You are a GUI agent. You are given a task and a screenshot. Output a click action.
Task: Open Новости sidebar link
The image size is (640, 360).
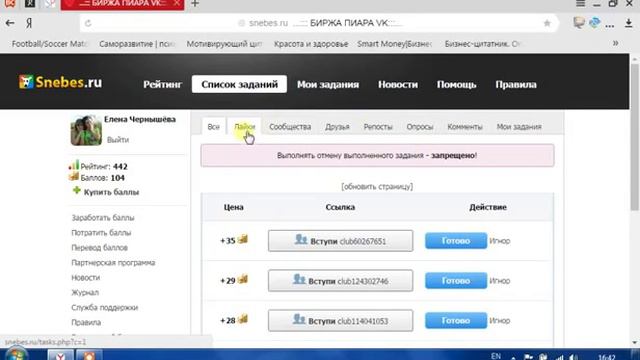click(86, 278)
